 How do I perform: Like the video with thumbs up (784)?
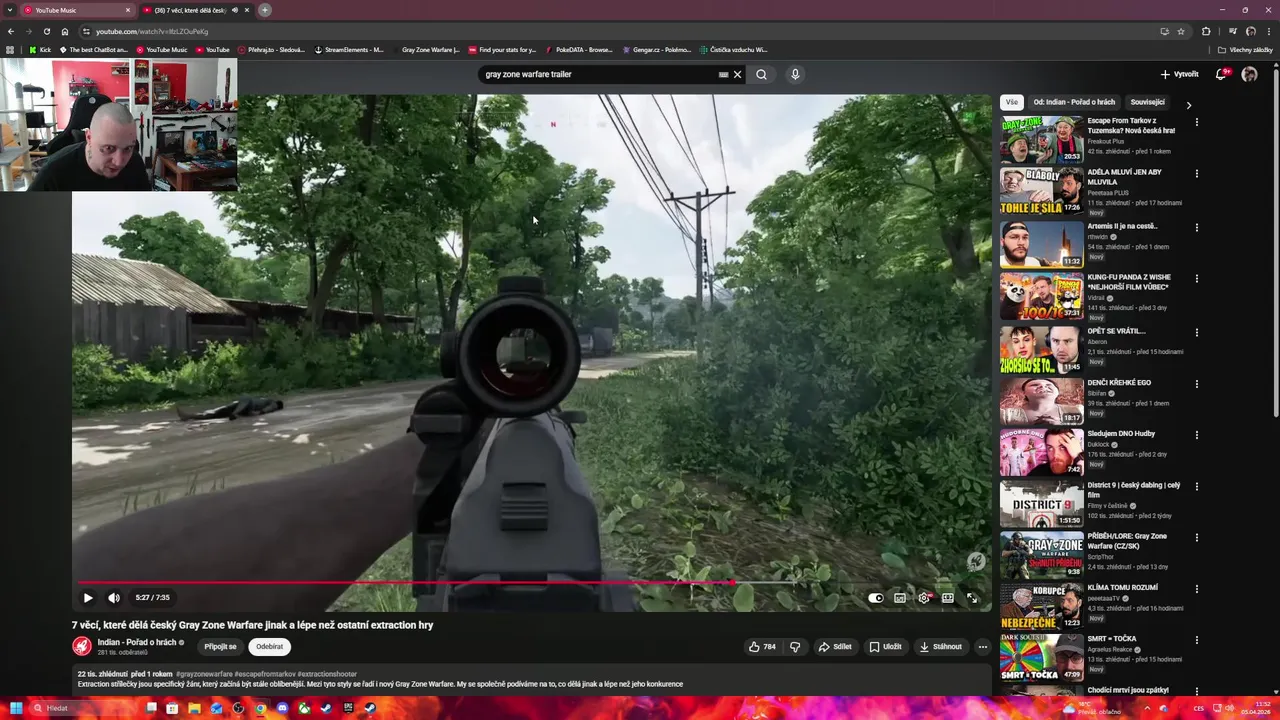(x=762, y=647)
